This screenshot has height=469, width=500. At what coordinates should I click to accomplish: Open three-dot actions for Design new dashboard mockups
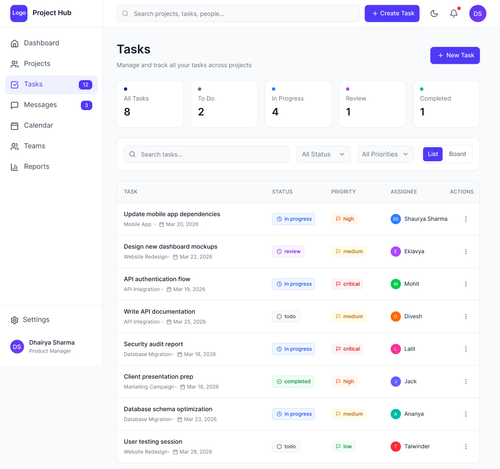click(x=466, y=251)
